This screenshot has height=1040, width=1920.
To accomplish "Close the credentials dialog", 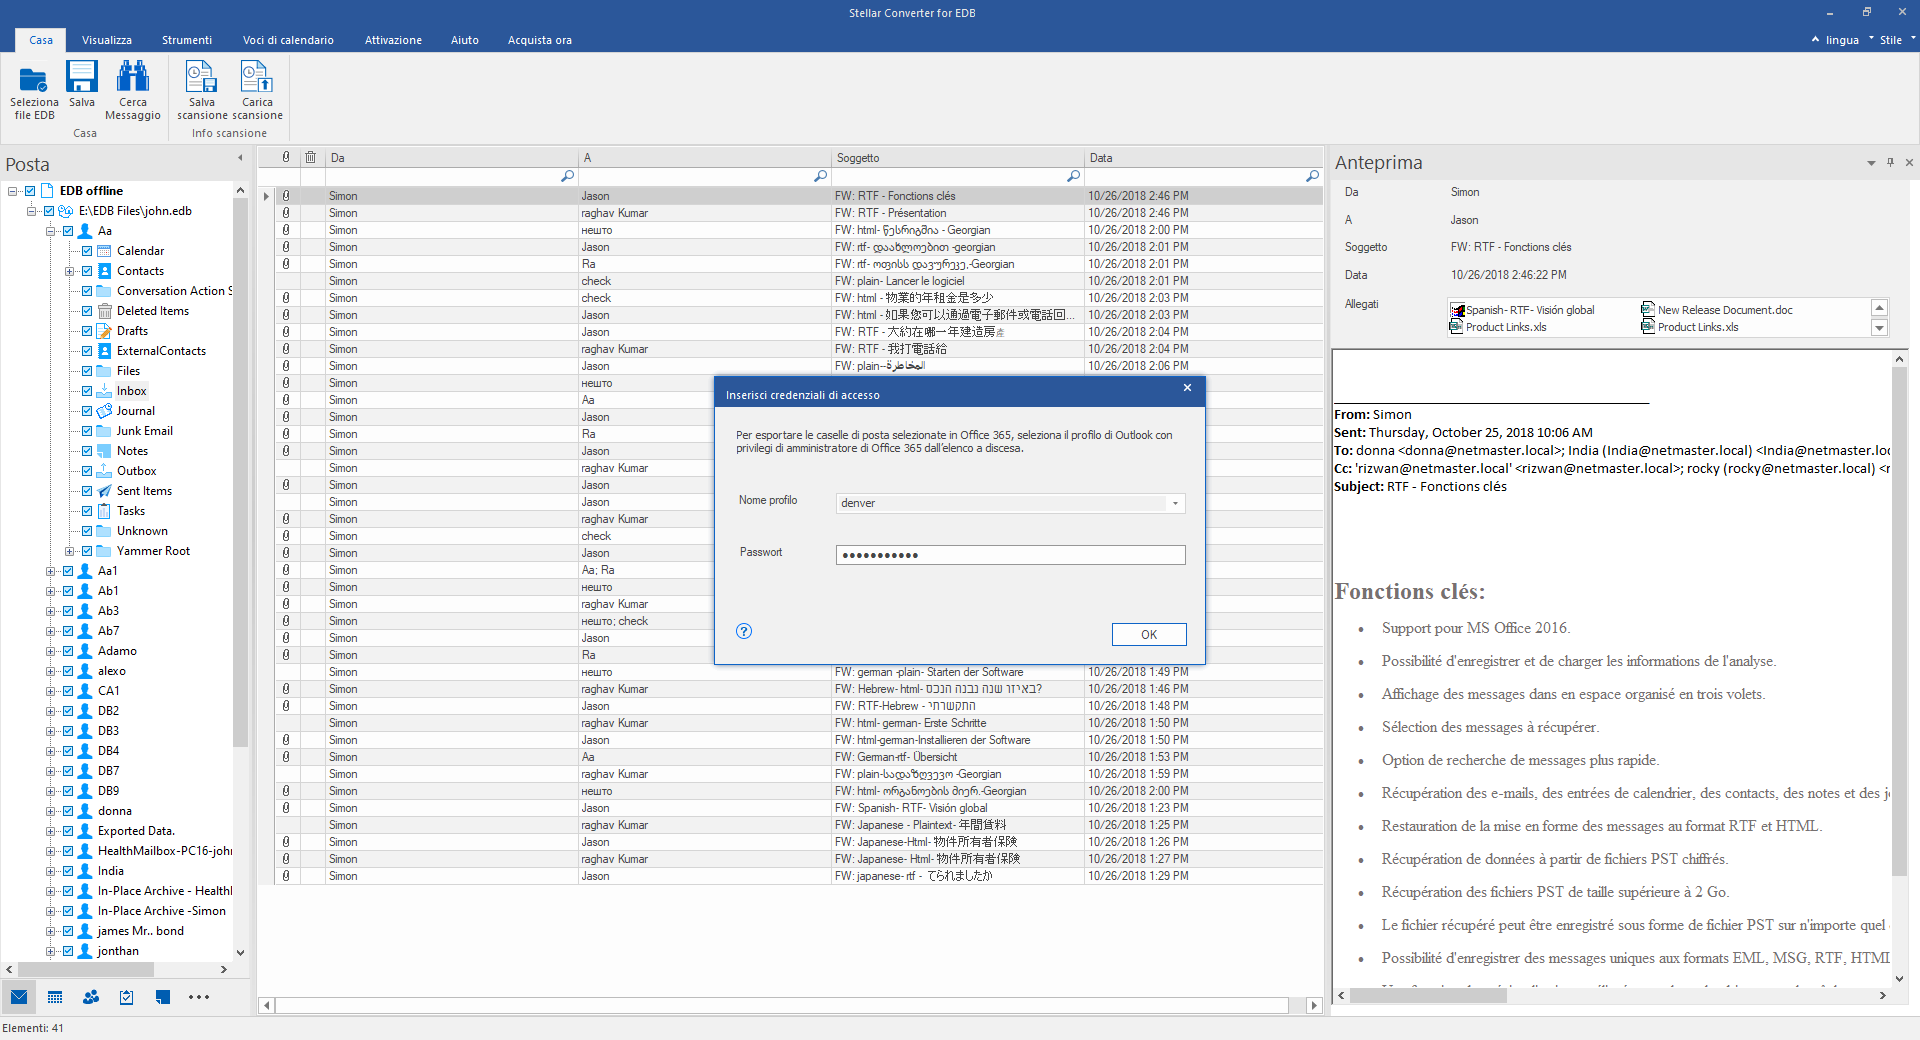I will pos(1187,388).
